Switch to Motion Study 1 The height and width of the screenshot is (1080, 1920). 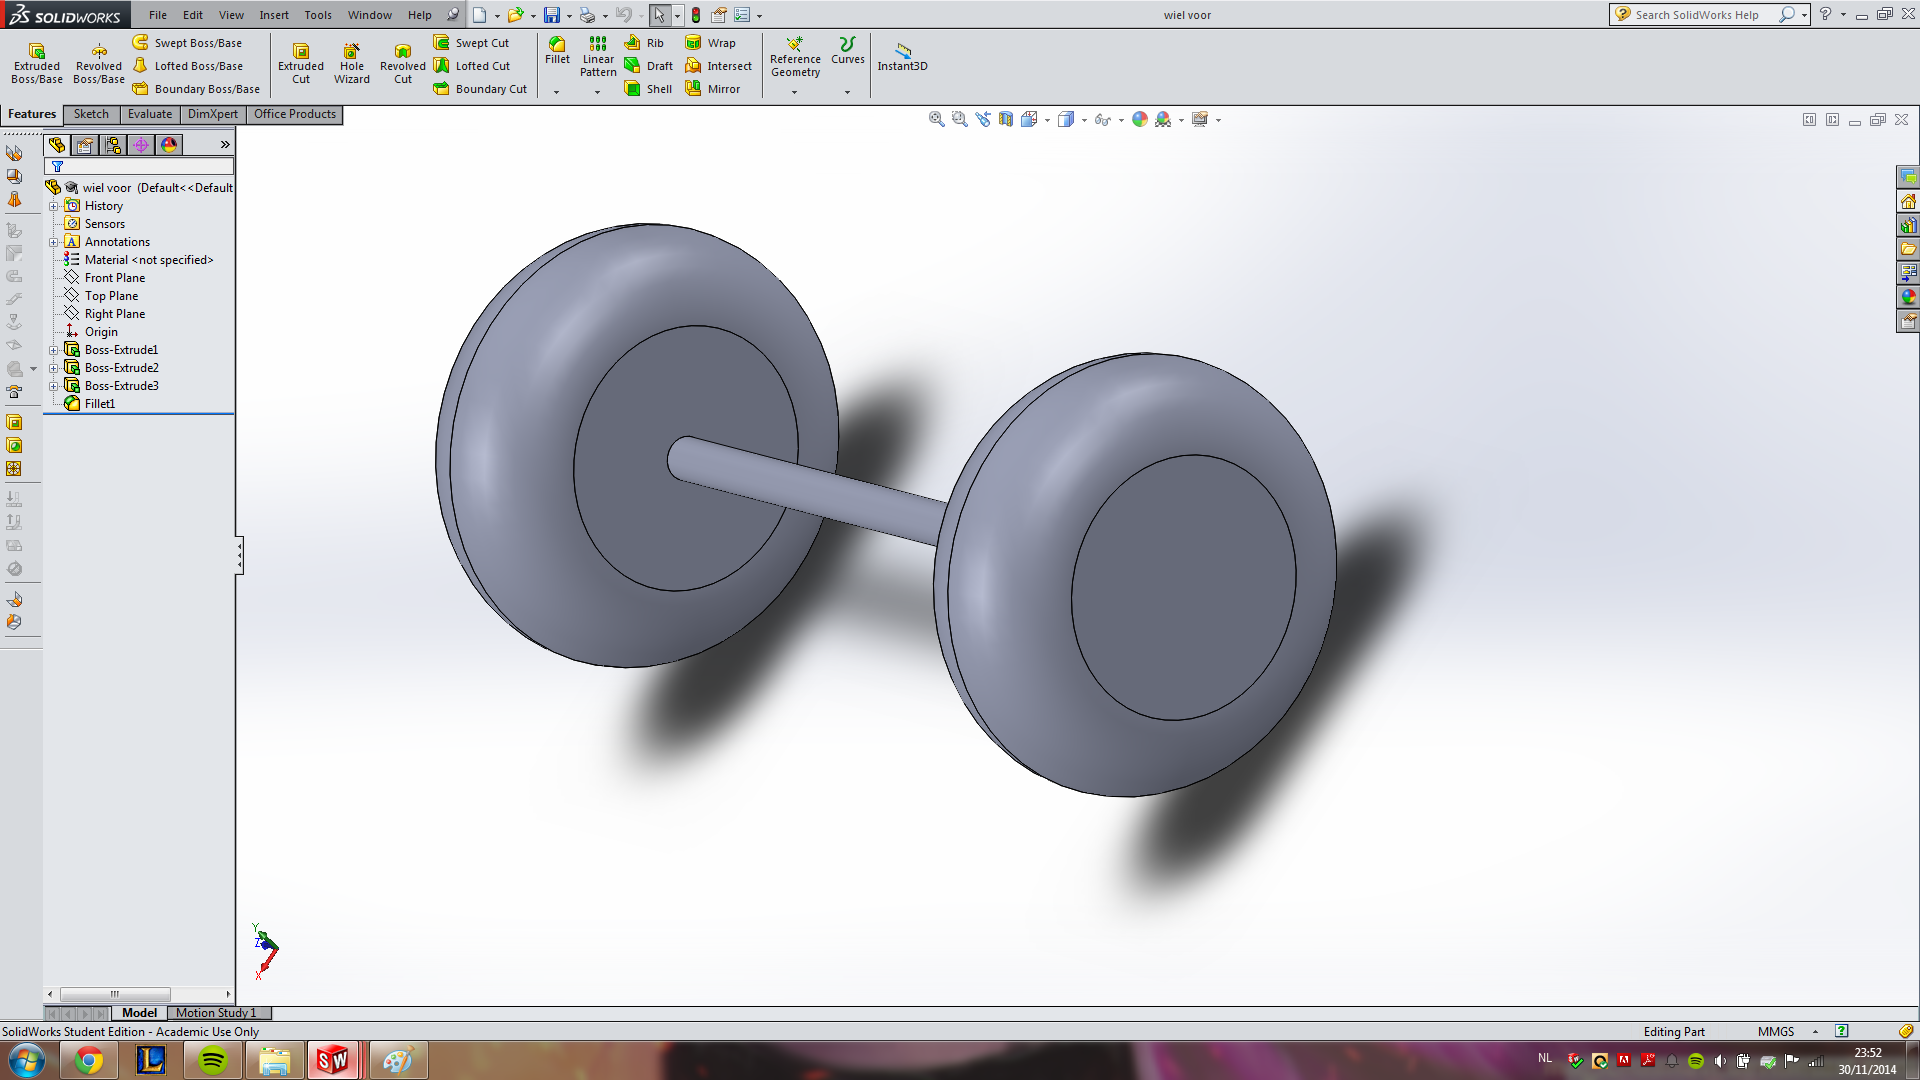point(218,1012)
